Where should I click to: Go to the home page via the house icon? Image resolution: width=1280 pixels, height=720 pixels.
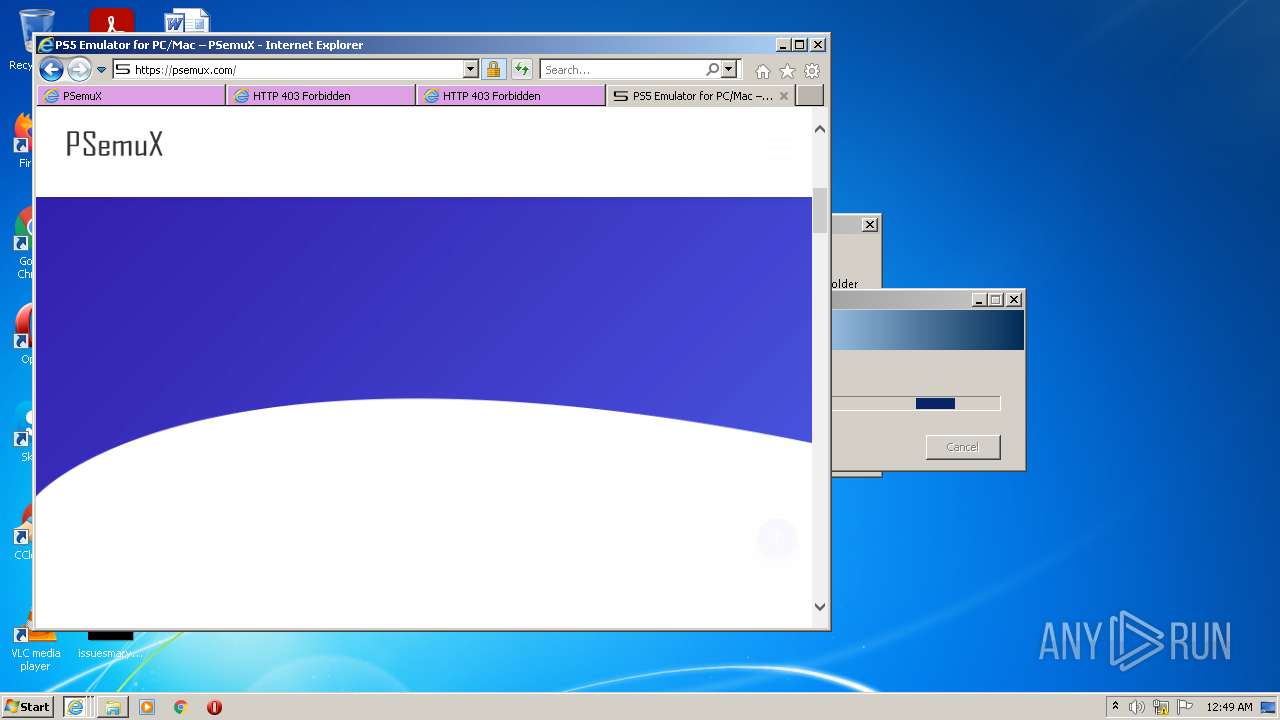[x=763, y=71]
